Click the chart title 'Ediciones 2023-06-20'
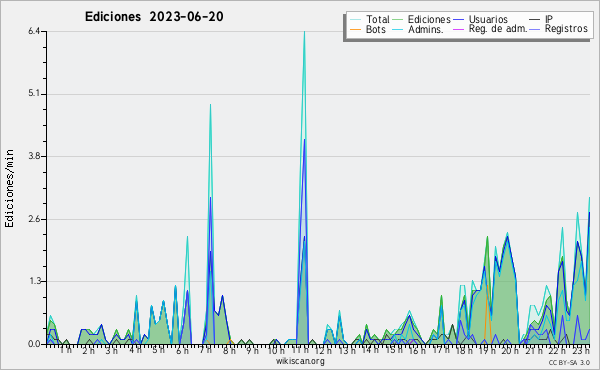Image resolution: width=600 pixels, height=370 pixels. click(154, 16)
